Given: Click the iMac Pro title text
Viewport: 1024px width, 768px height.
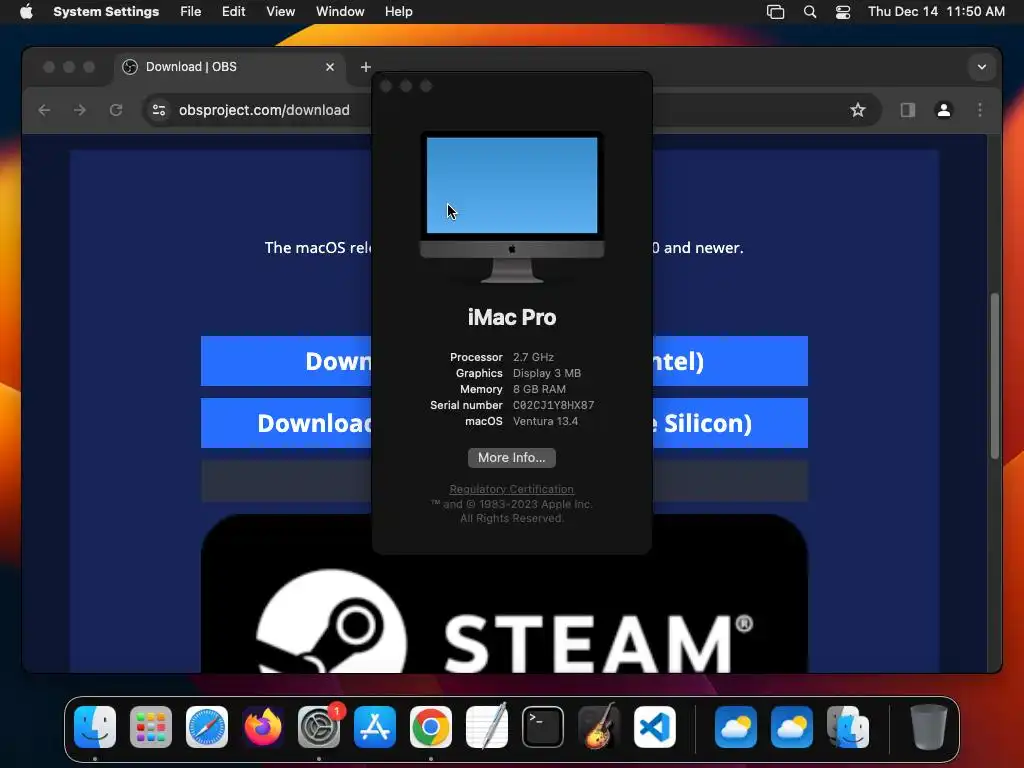Looking at the screenshot, I should coord(512,317).
